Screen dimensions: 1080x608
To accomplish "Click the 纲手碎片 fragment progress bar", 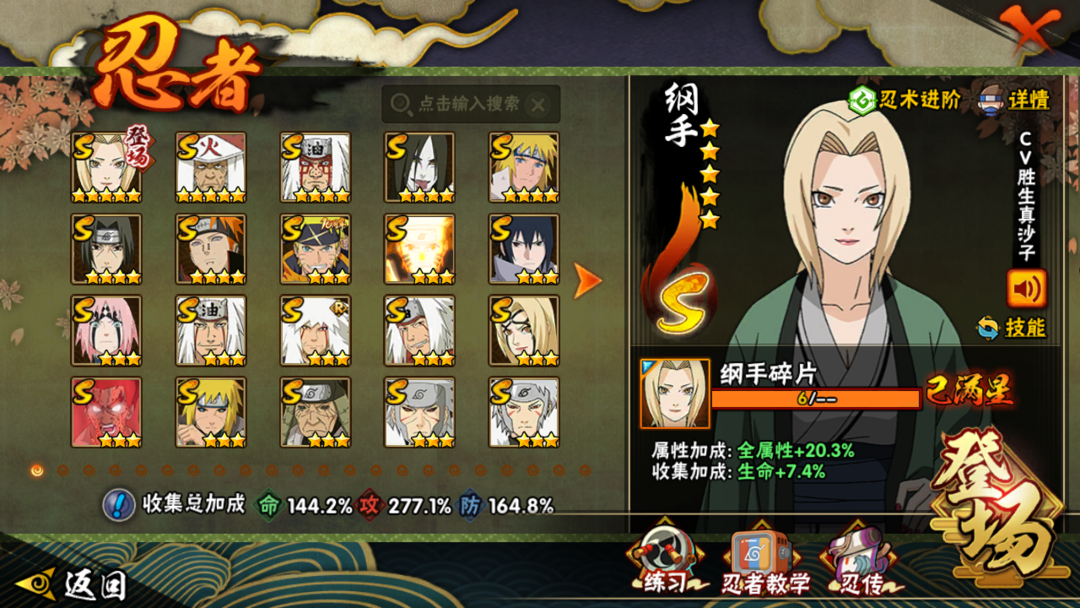I will click(x=816, y=399).
